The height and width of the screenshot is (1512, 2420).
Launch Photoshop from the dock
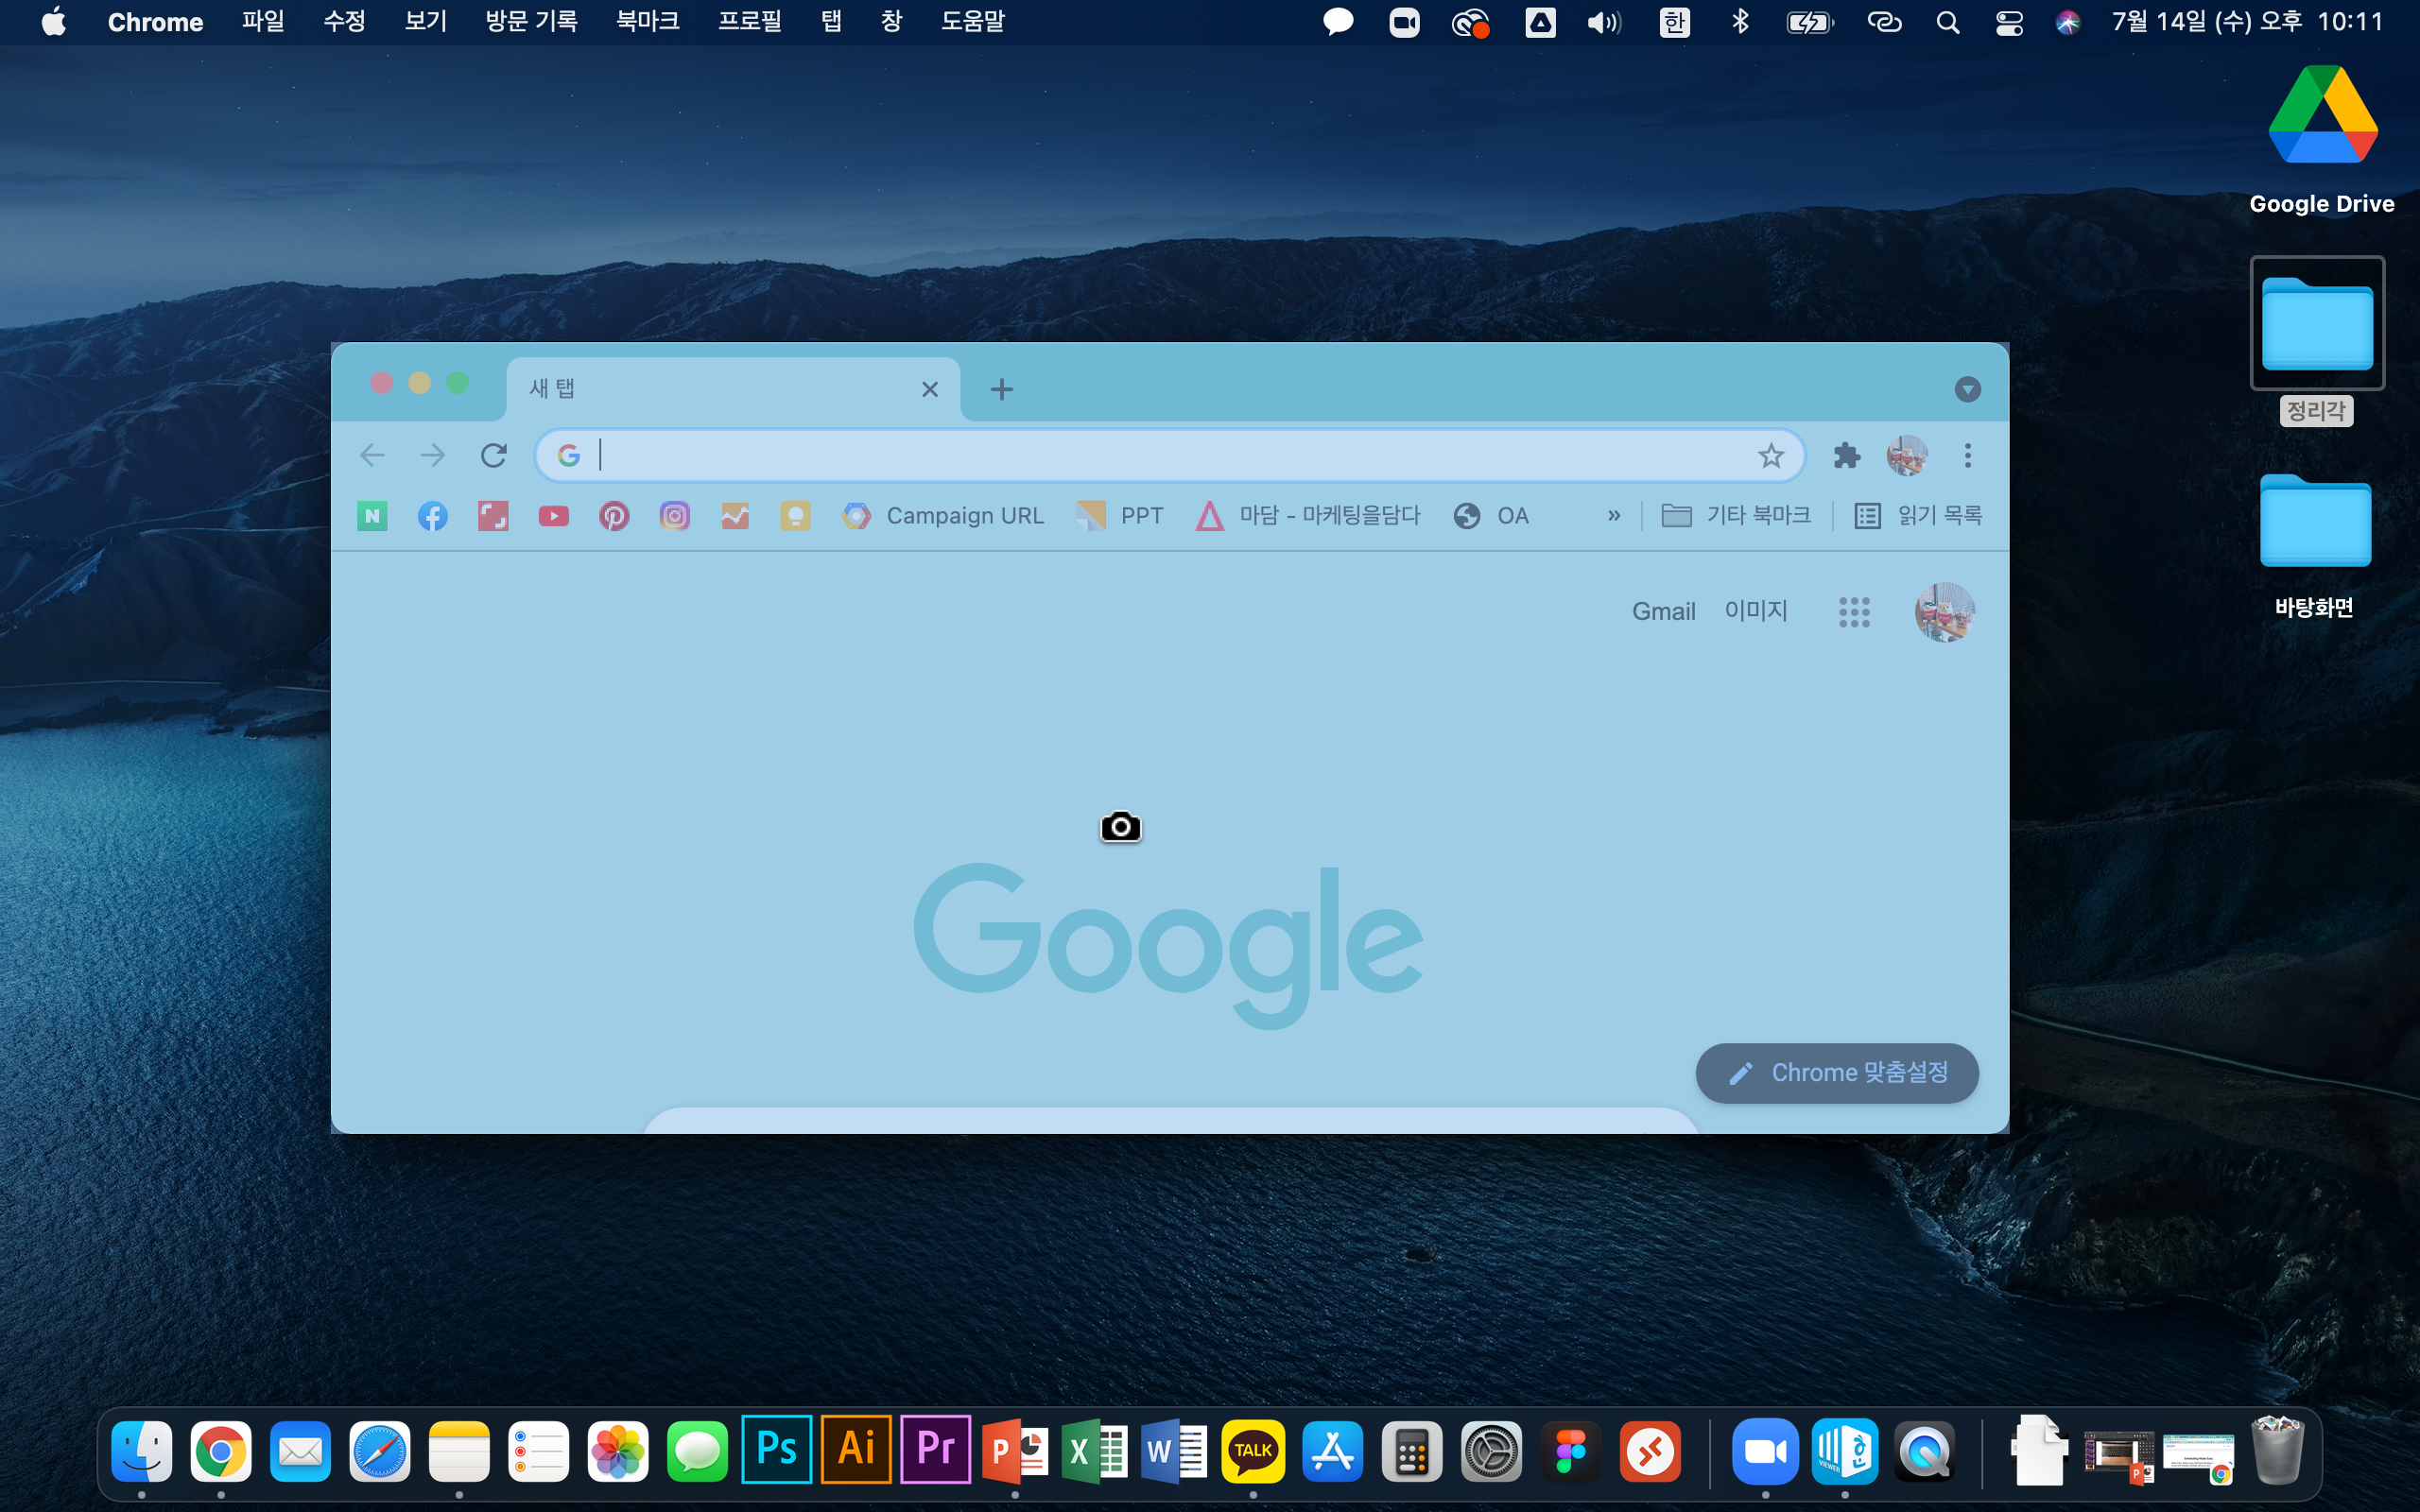(x=776, y=1449)
